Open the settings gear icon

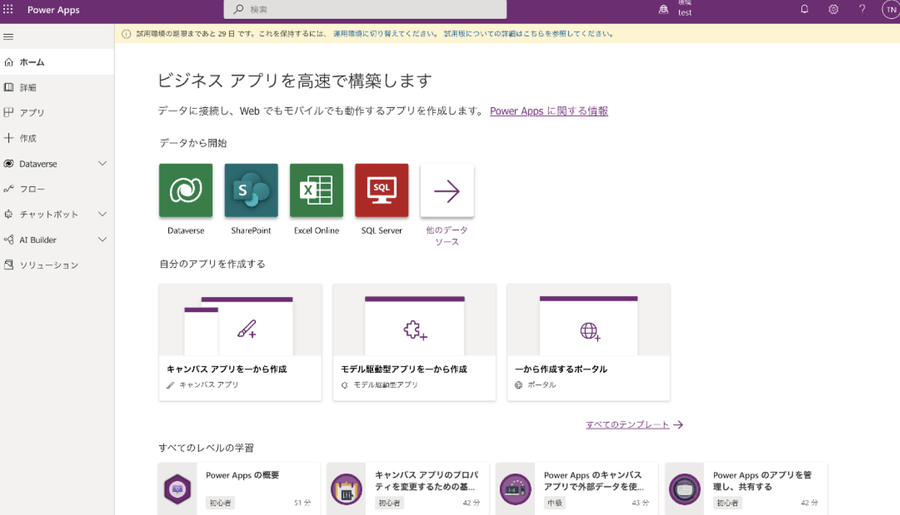click(x=833, y=9)
